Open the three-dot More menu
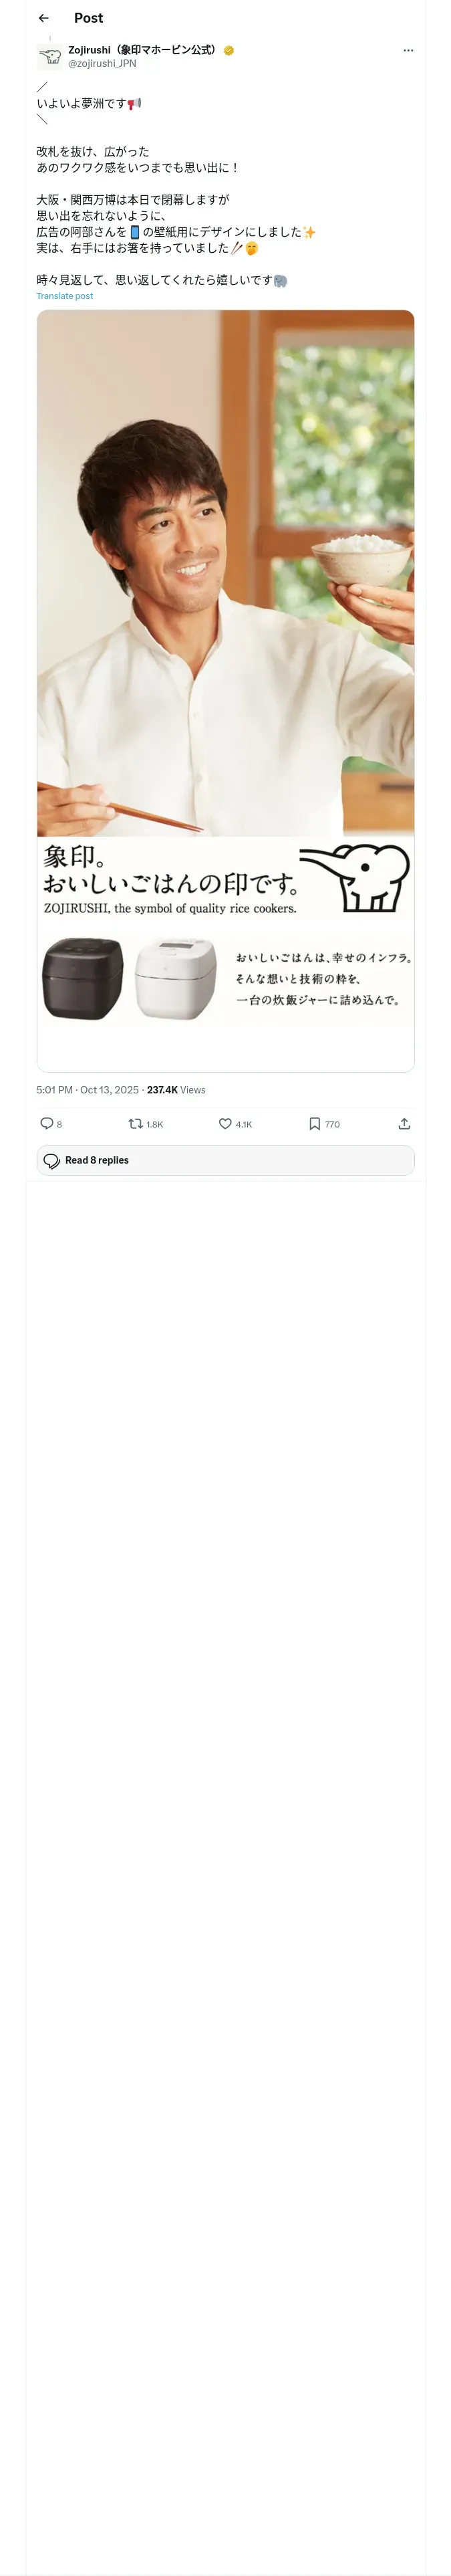Image resolution: width=451 pixels, height=2576 pixels. pos(408,50)
